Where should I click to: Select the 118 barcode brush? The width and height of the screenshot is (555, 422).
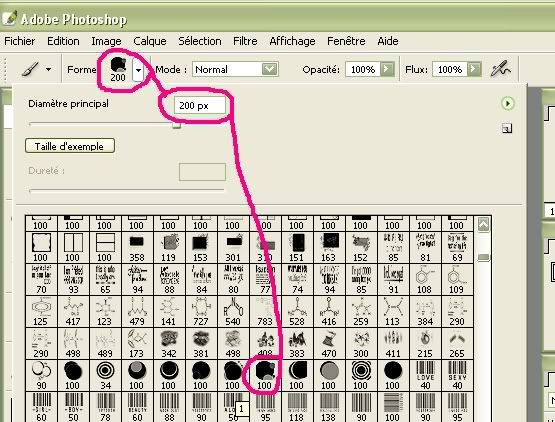click(x=297, y=407)
